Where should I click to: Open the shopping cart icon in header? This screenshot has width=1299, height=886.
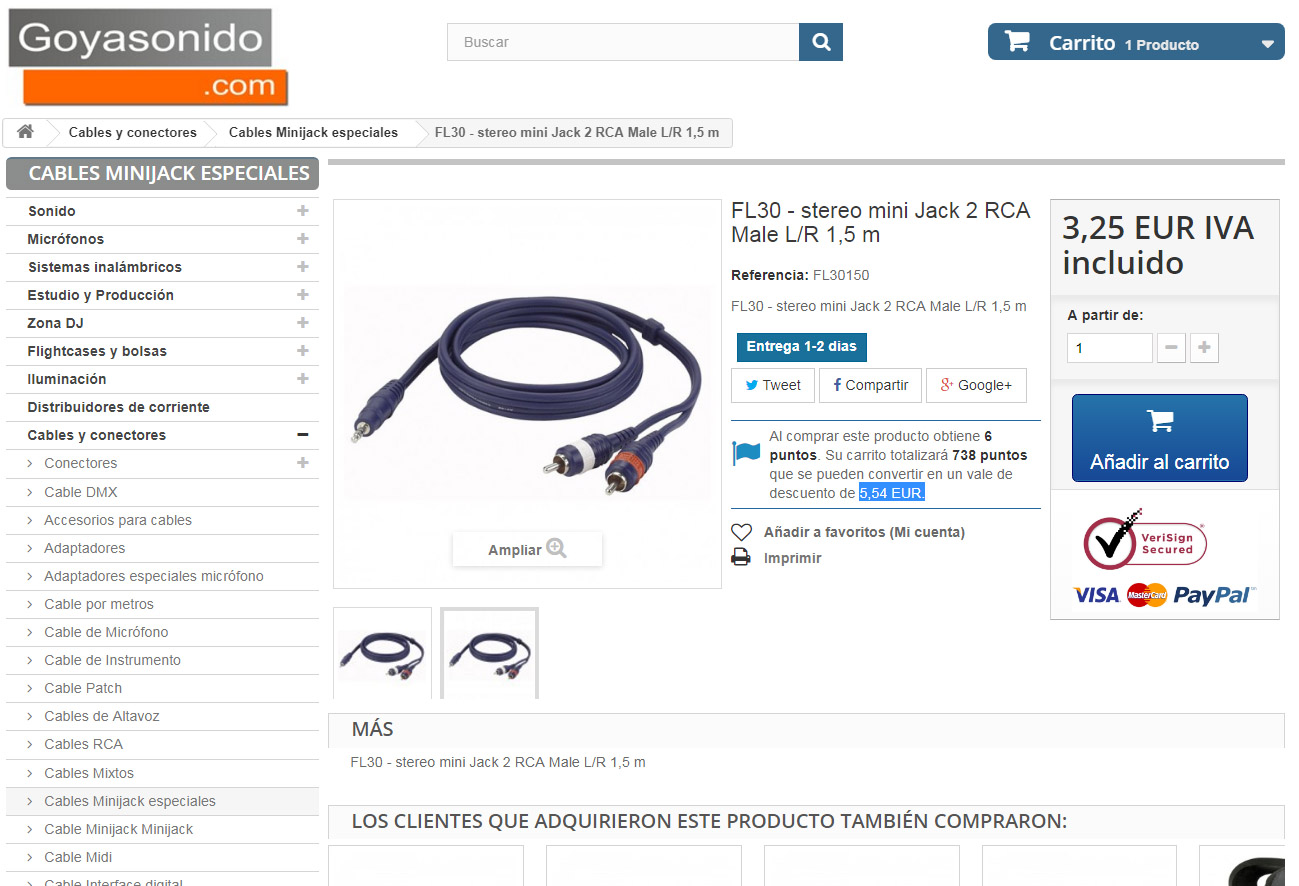pos(1017,42)
